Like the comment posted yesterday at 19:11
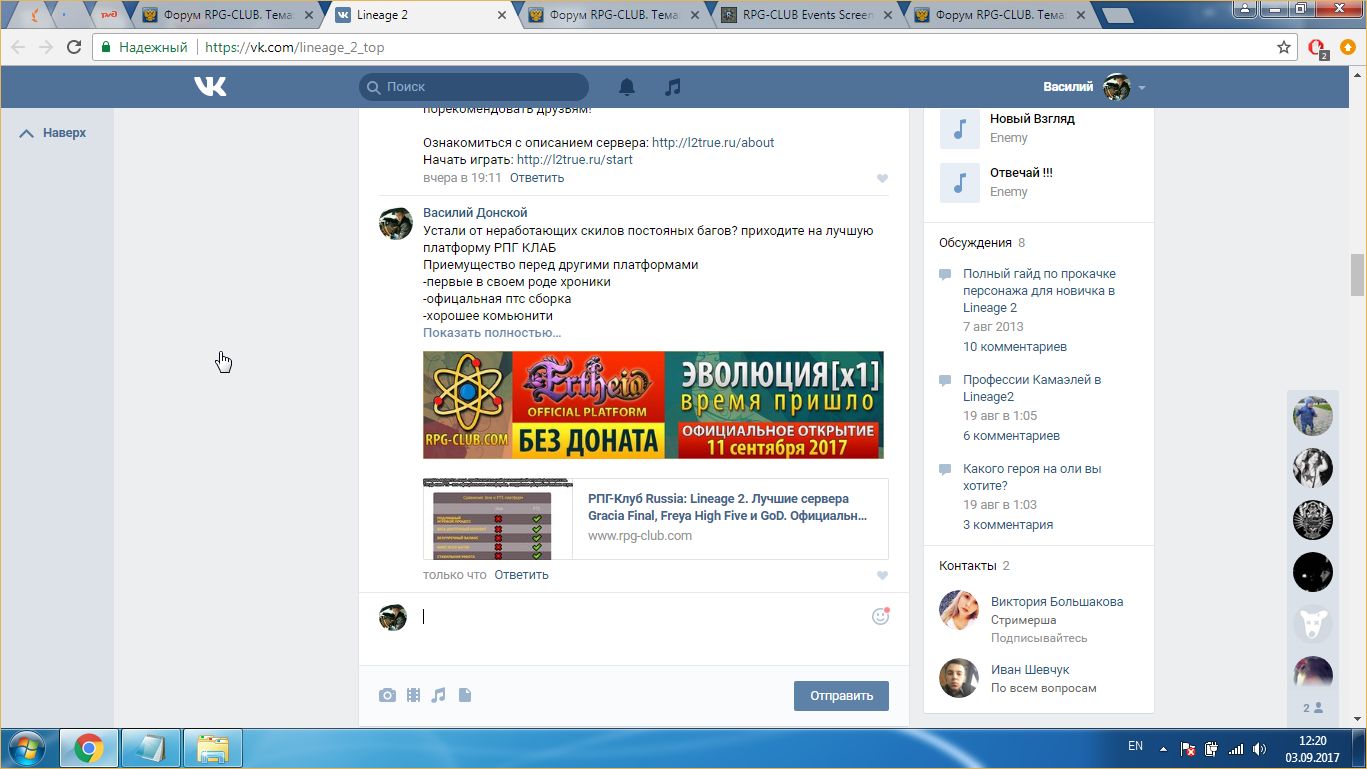 (882, 178)
